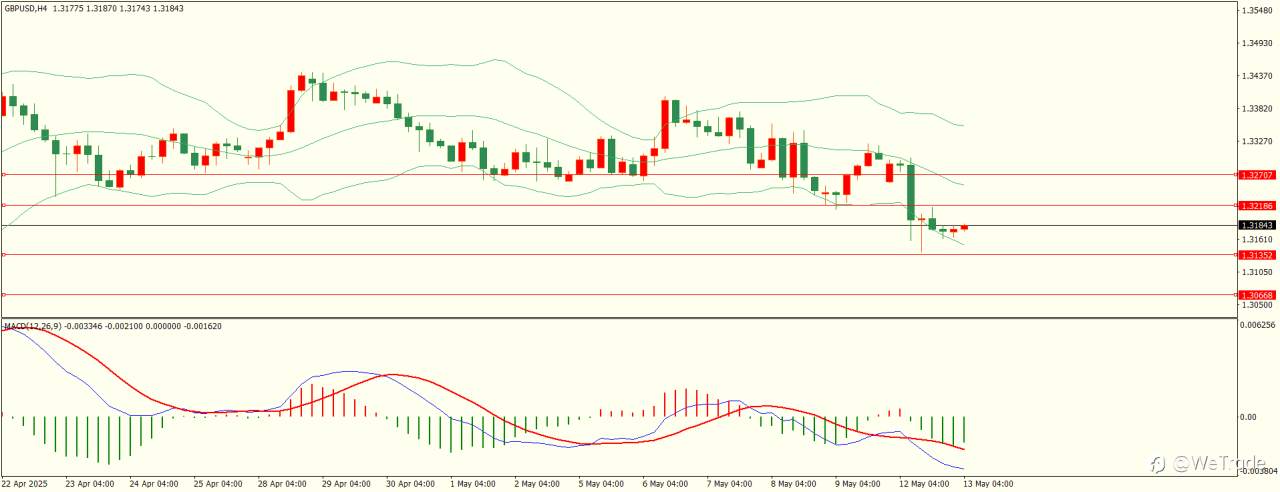Click the 0.006256 MACD scale value

pos(1258,325)
